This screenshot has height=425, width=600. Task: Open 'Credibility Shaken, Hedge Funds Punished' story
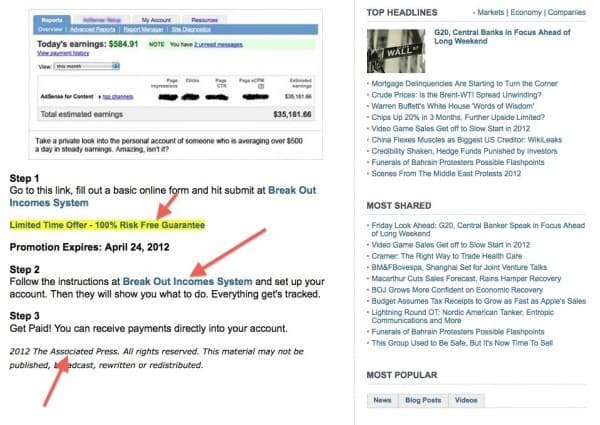[464, 151]
